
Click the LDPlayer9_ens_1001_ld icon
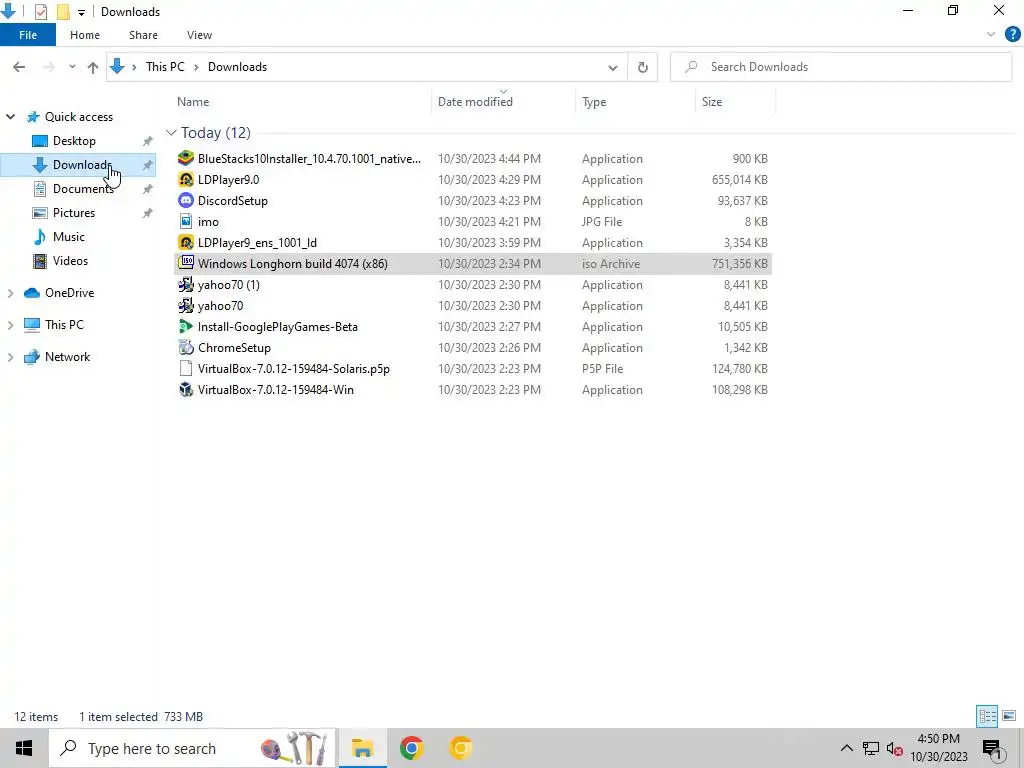point(186,242)
